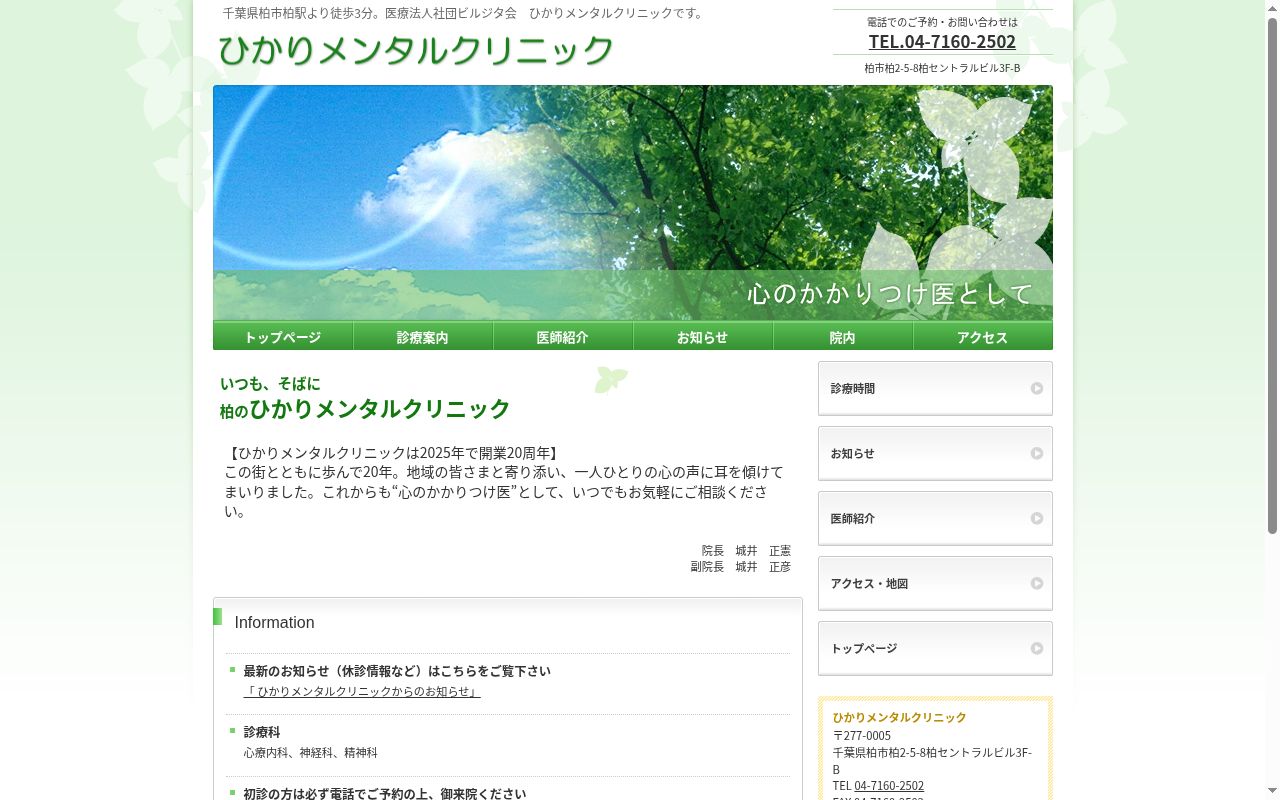This screenshot has height=800, width=1280.
Task: Click the arrow icon on アクセス・地図 button
Action: pyautogui.click(x=1037, y=584)
